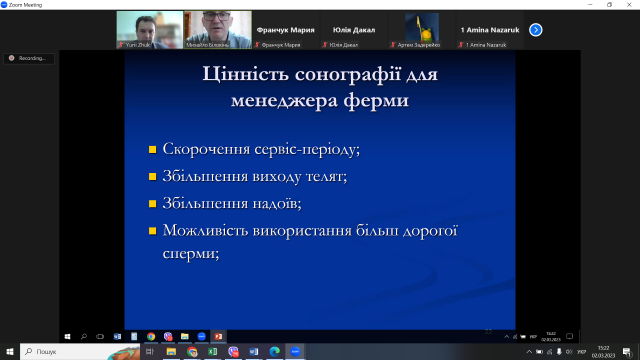This screenshot has height=360, width=640.
Task: Open Word from the taskbar
Action: click(253, 351)
